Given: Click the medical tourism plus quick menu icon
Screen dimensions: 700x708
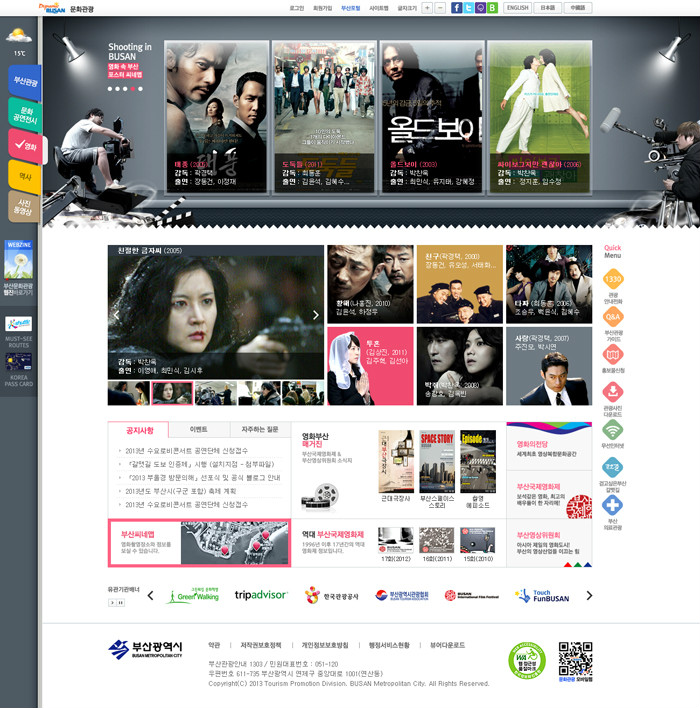Looking at the screenshot, I should tap(613, 505).
